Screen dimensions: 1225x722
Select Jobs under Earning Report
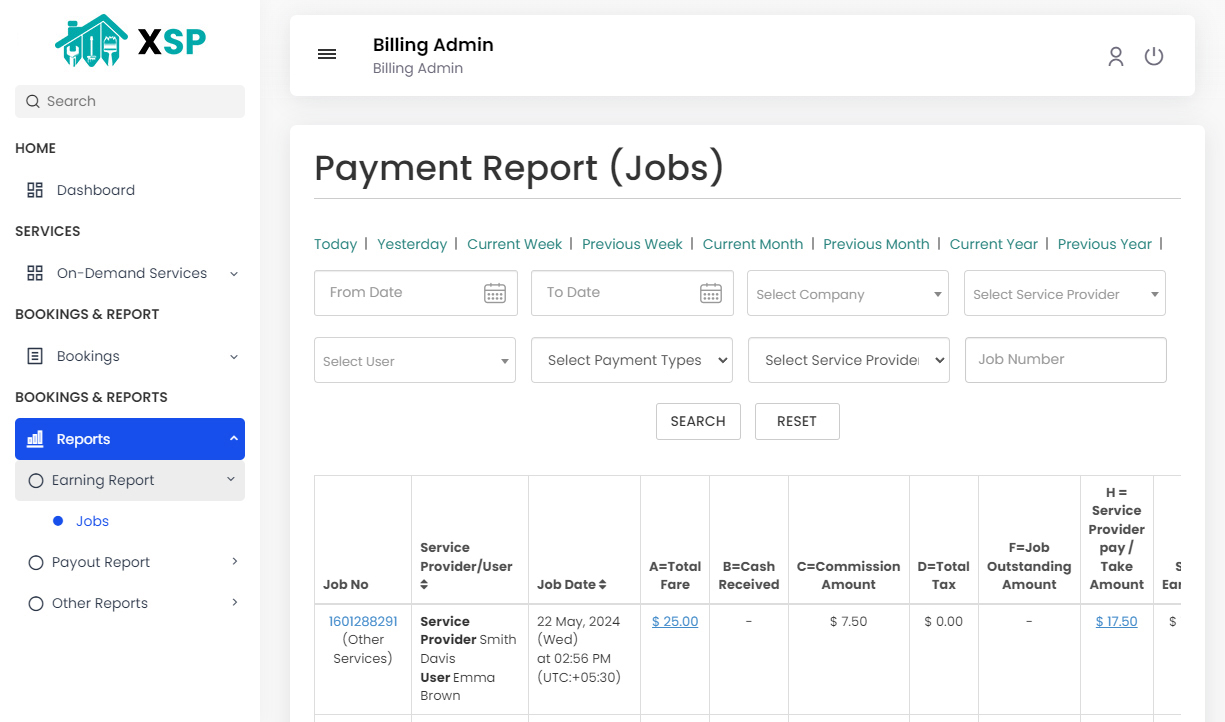[92, 520]
